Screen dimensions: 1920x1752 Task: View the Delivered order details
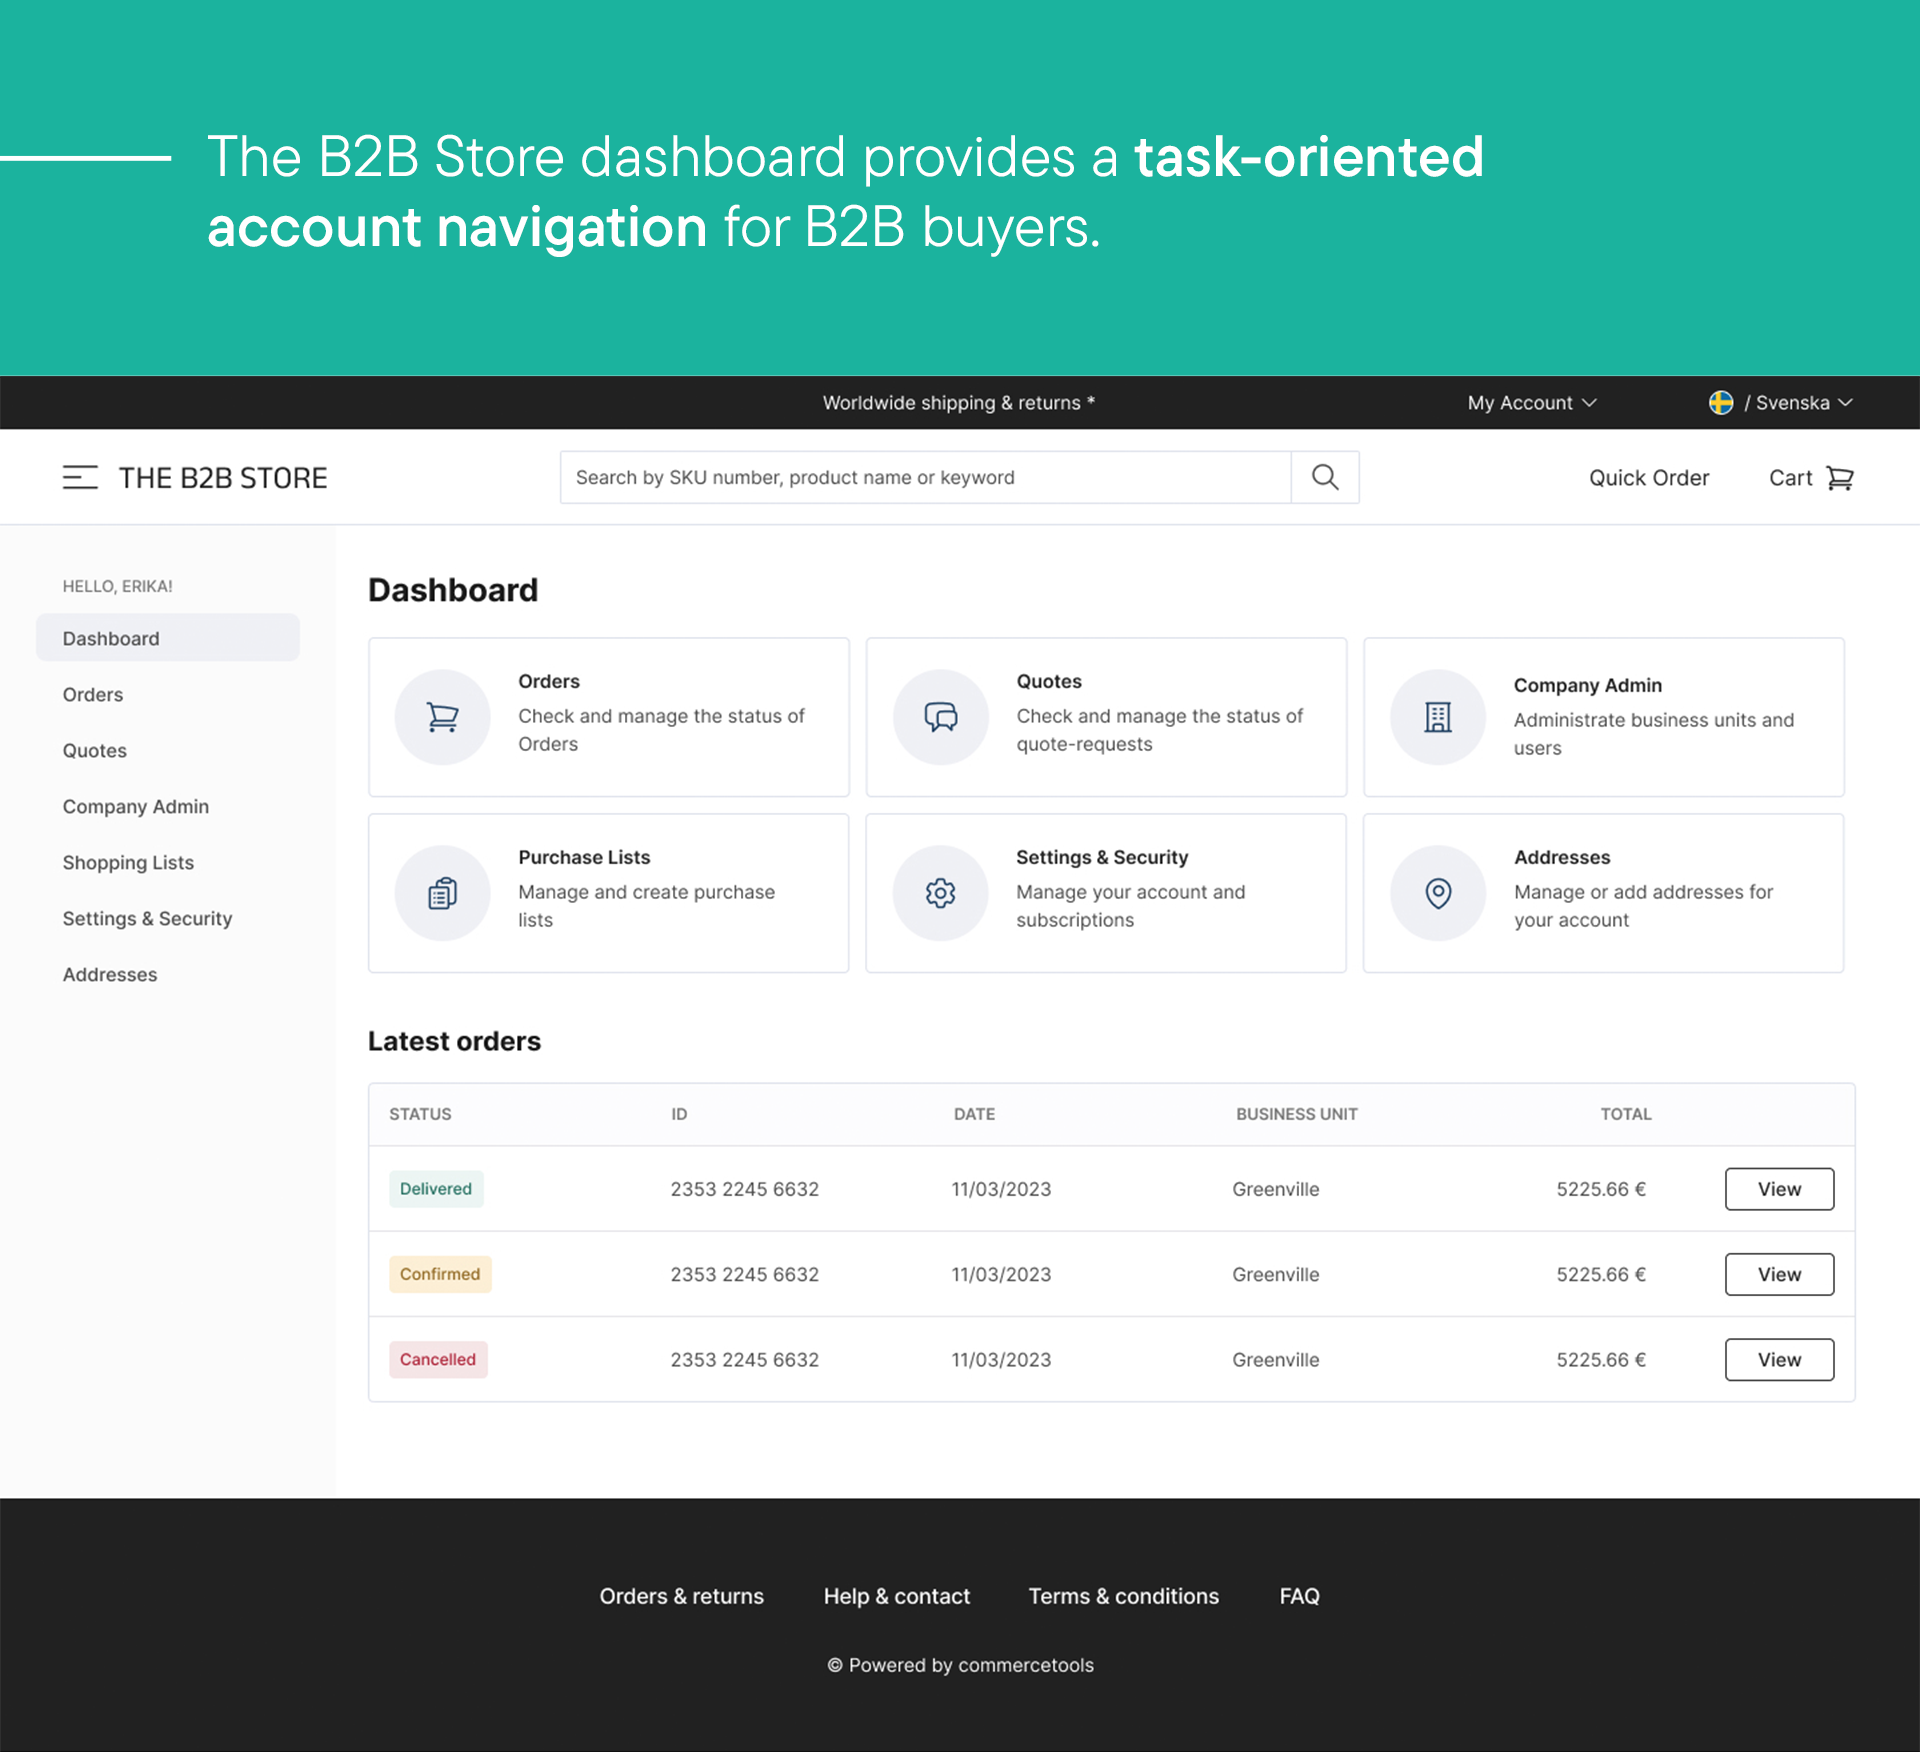pyautogui.click(x=1779, y=1189)
